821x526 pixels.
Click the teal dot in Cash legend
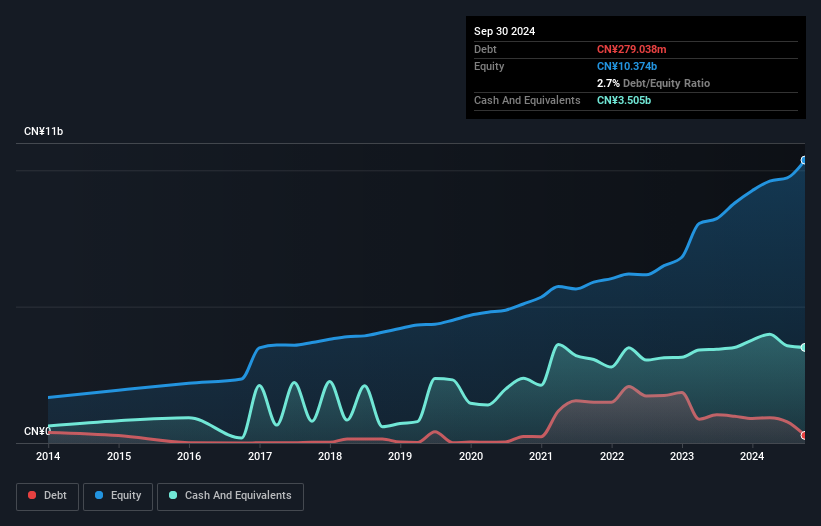pyautogui.click(x=174, y=495)
